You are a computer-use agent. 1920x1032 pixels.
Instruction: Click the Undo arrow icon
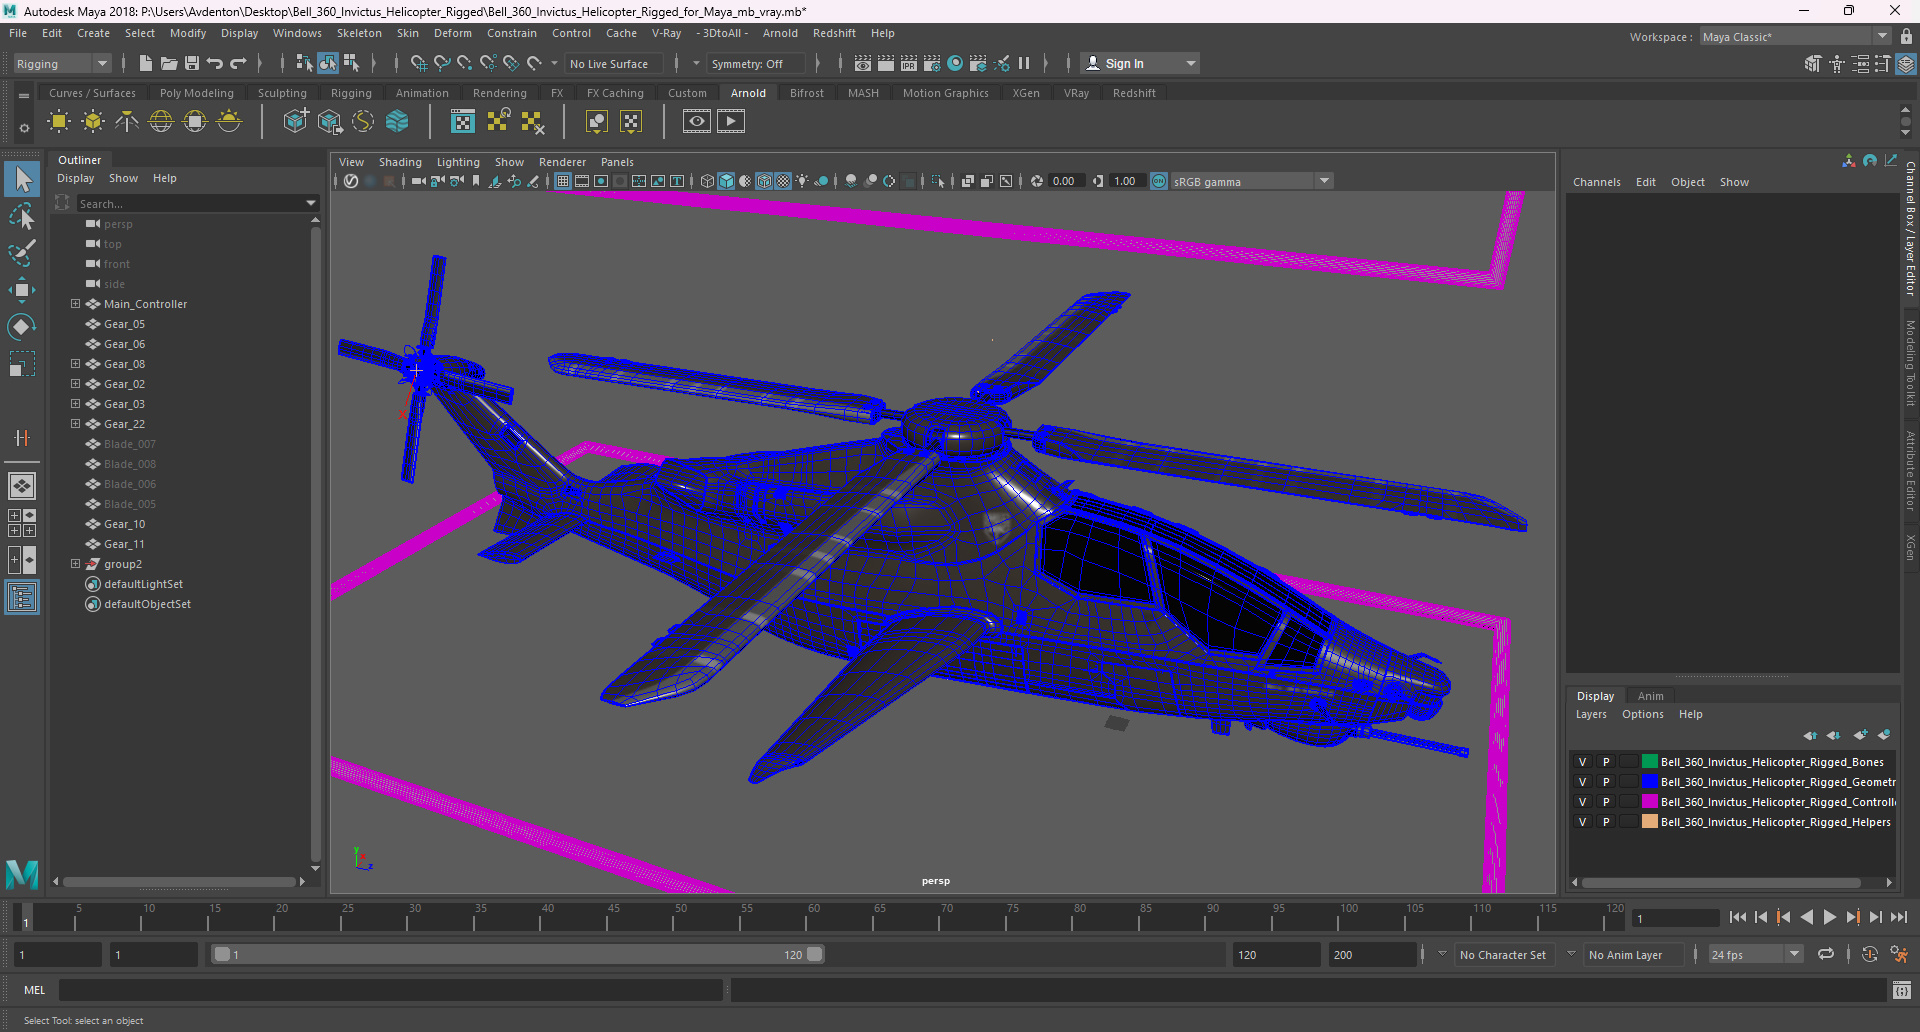click(215, 63)
